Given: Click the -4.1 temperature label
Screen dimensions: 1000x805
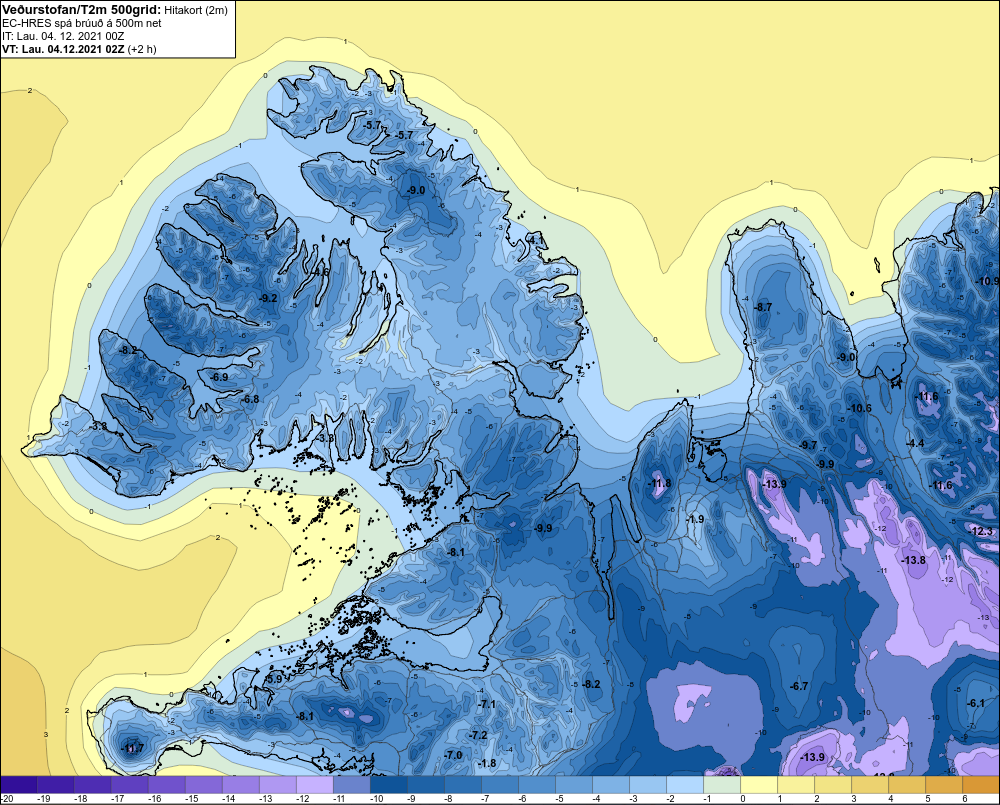Looking at the screenshot, I should pyautogui.click(x=536, y=240).
